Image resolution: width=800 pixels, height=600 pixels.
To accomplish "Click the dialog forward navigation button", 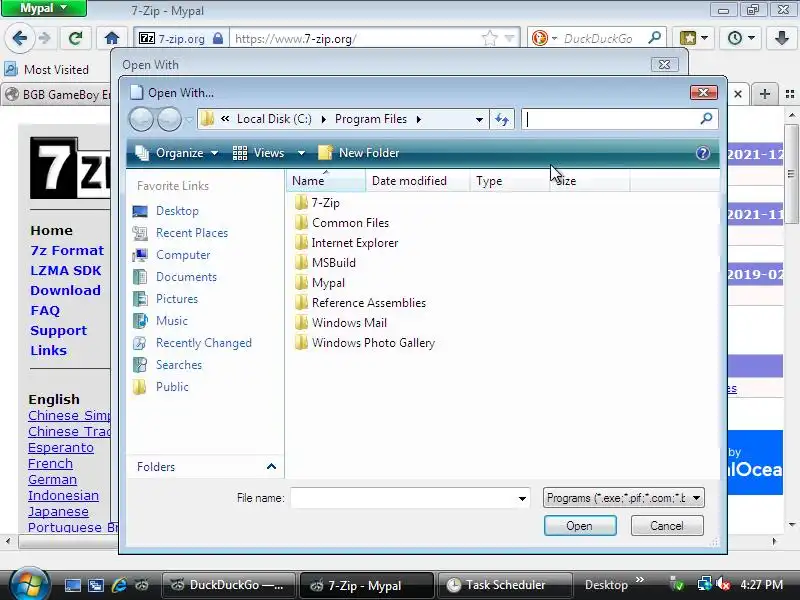I will coord(169,119).
